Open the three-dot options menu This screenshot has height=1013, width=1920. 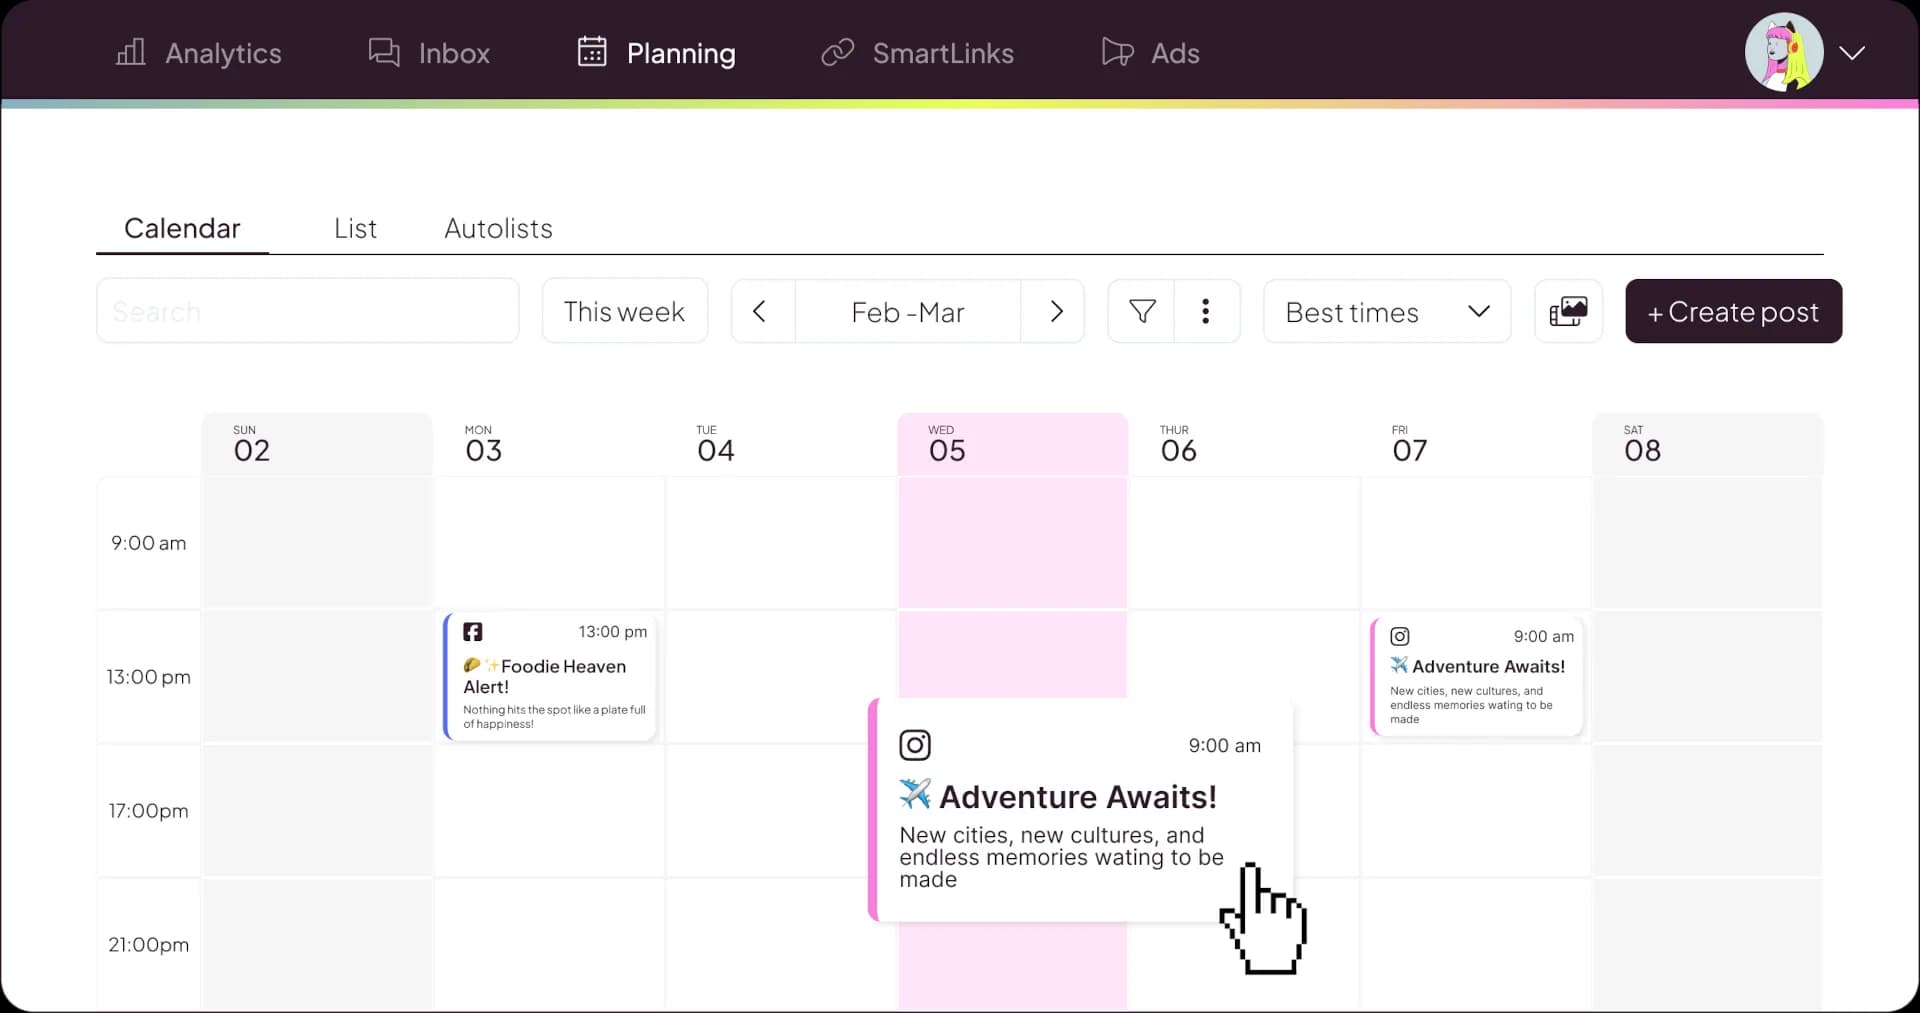click(x=1206, y=311)
